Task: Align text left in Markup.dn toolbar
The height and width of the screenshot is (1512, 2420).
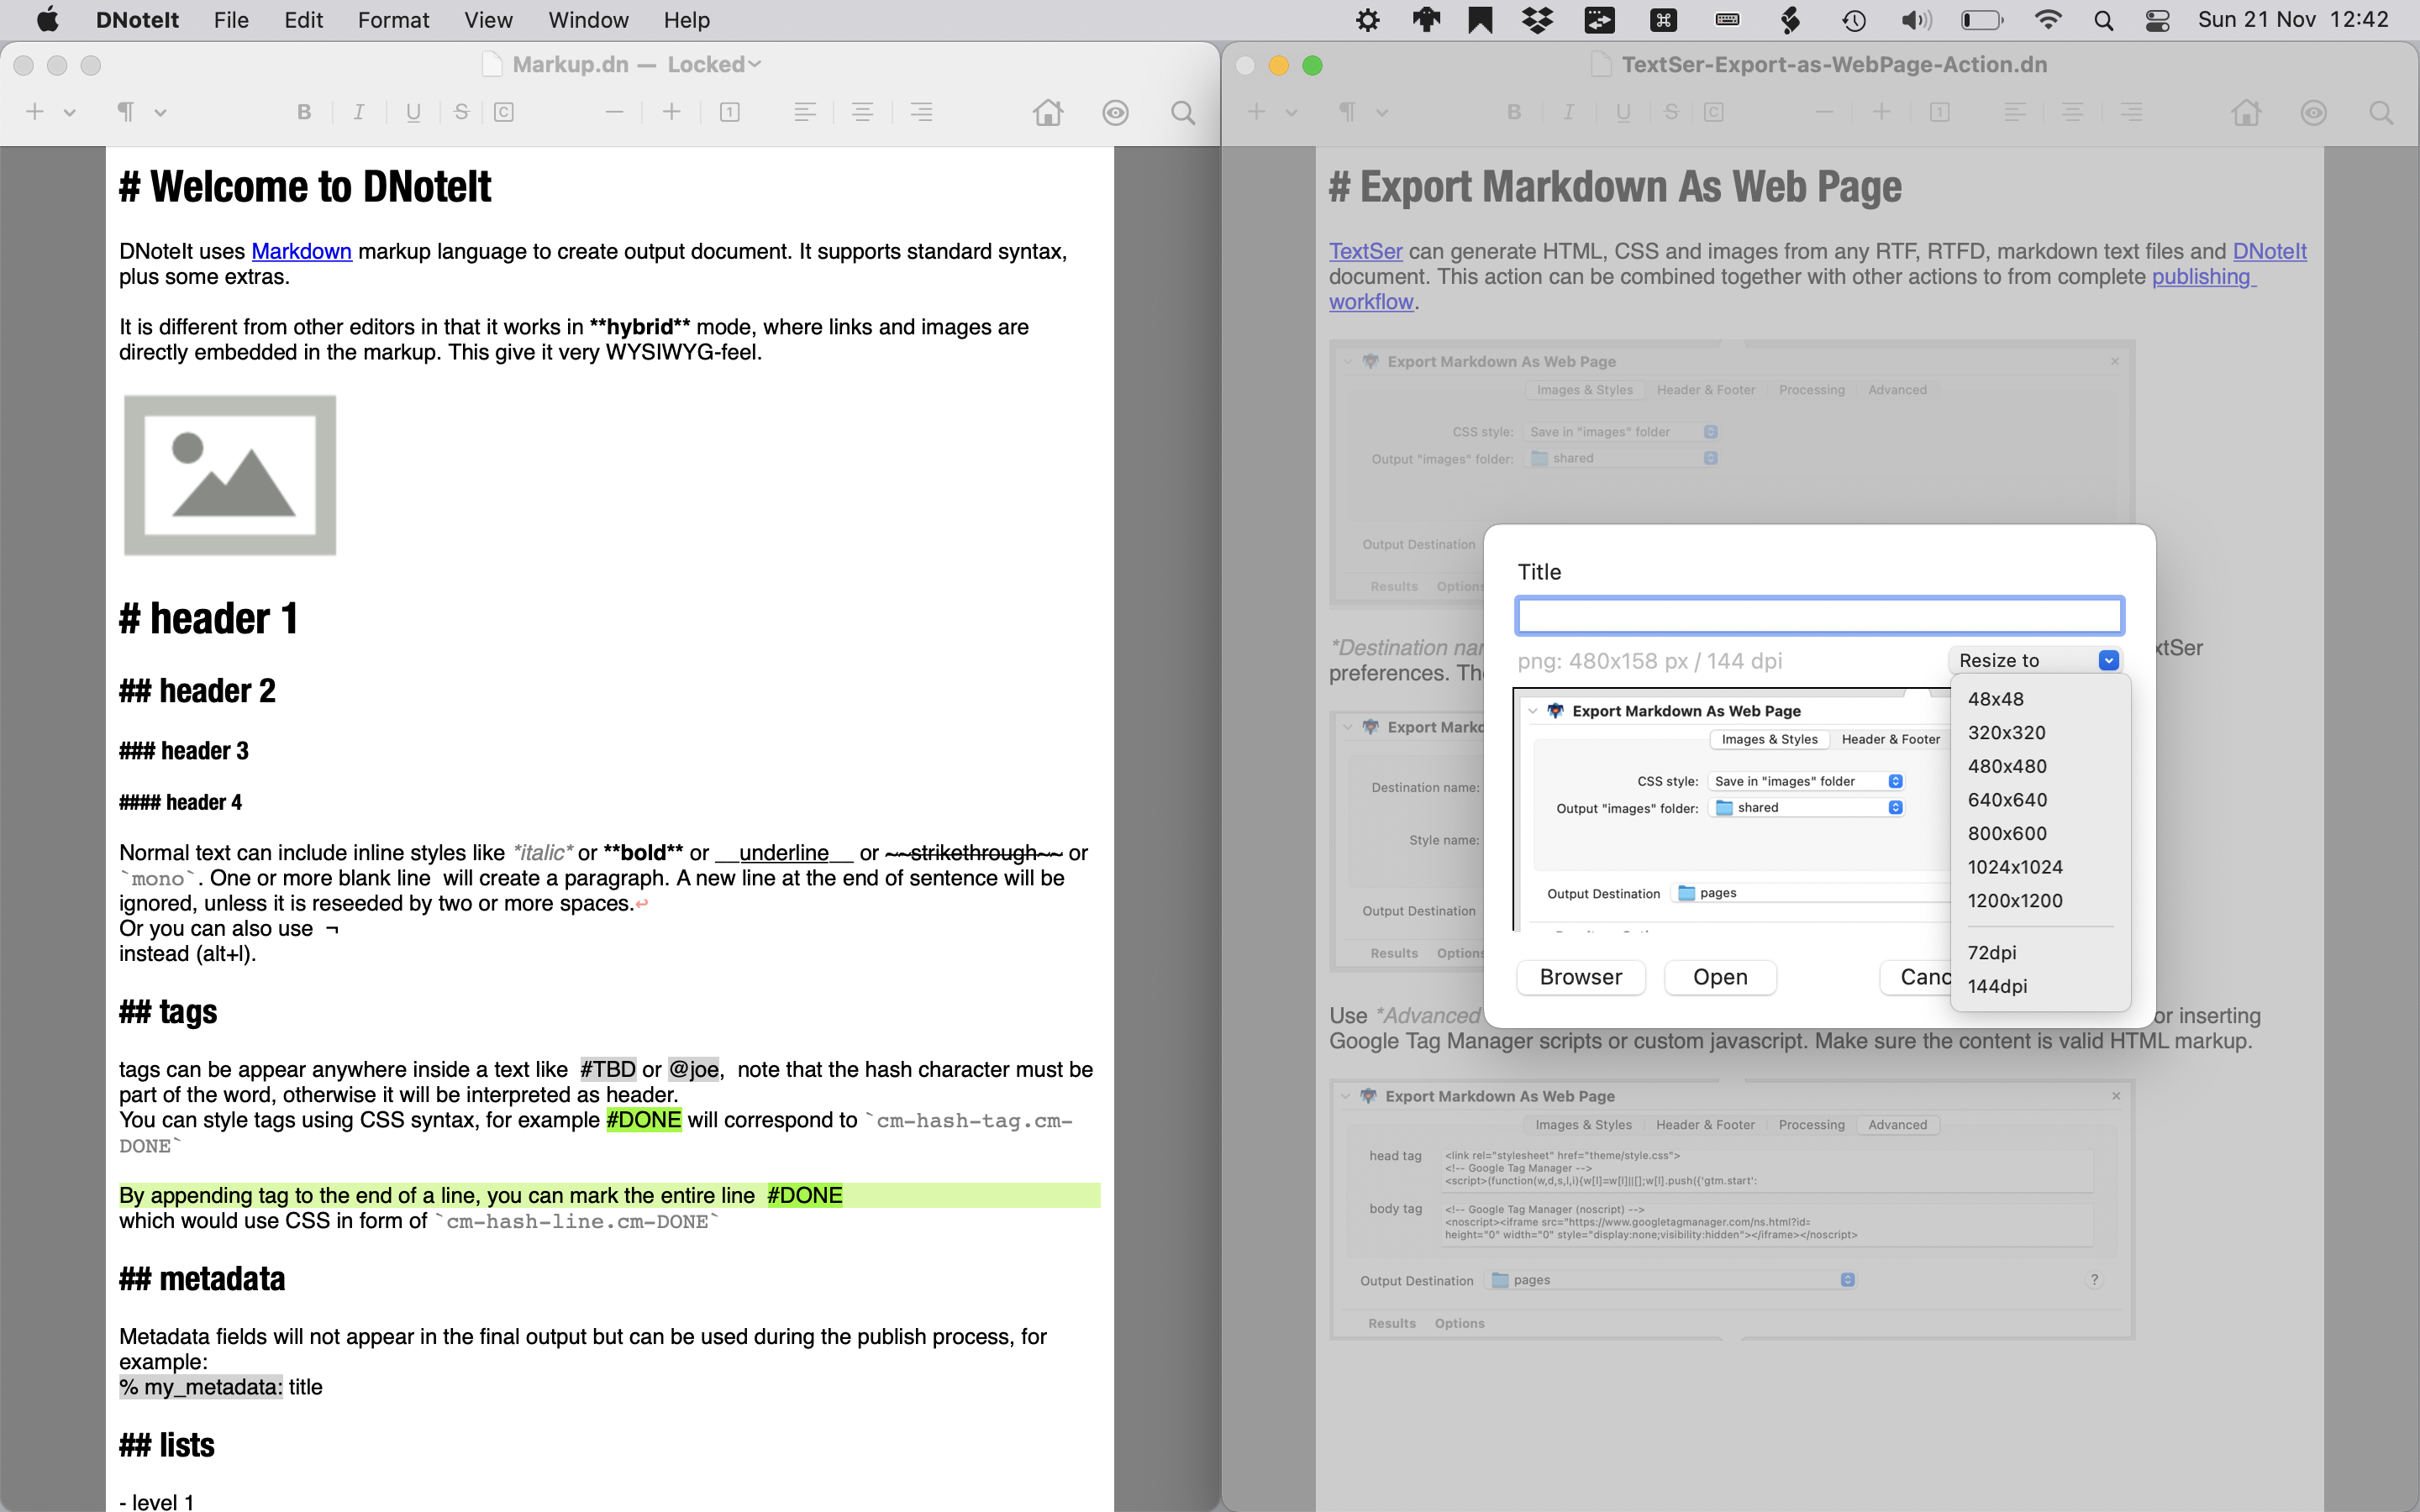Action: pos(805,112)
